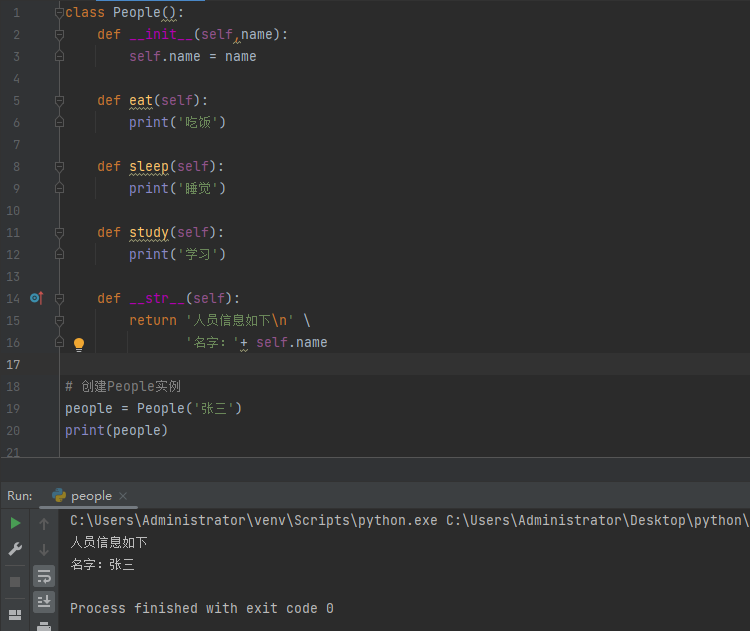The image size is (750, 631).
Task: Toggle soft-wrap in Run console
Action: click(44, 576)
